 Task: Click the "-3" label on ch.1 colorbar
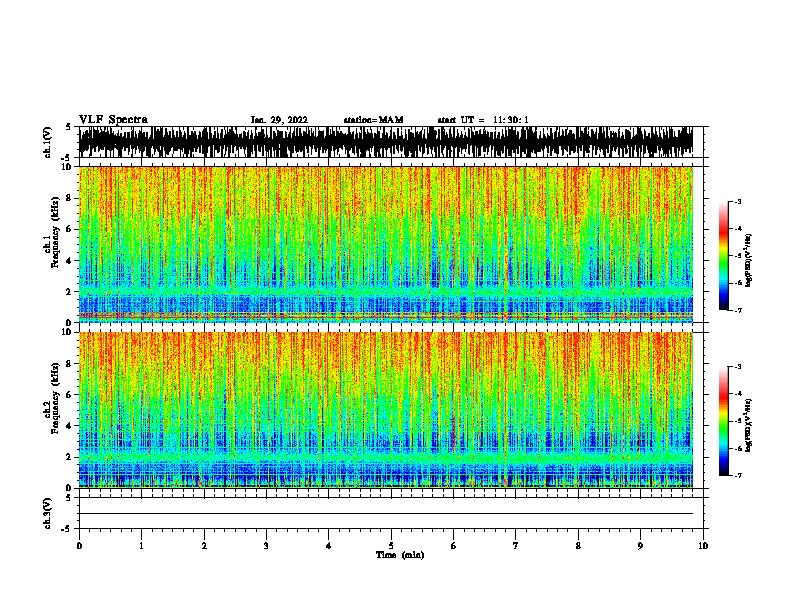pos(738,201)
